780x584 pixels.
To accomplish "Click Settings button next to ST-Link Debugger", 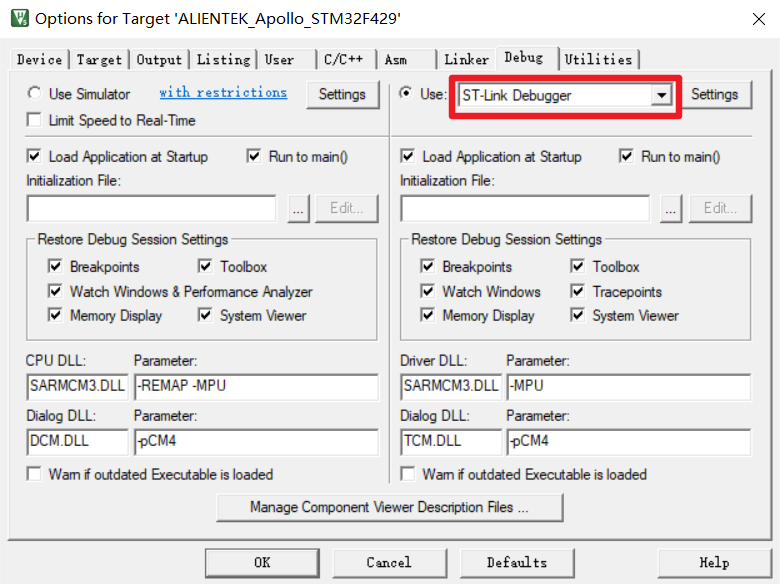I will point(714,94).
